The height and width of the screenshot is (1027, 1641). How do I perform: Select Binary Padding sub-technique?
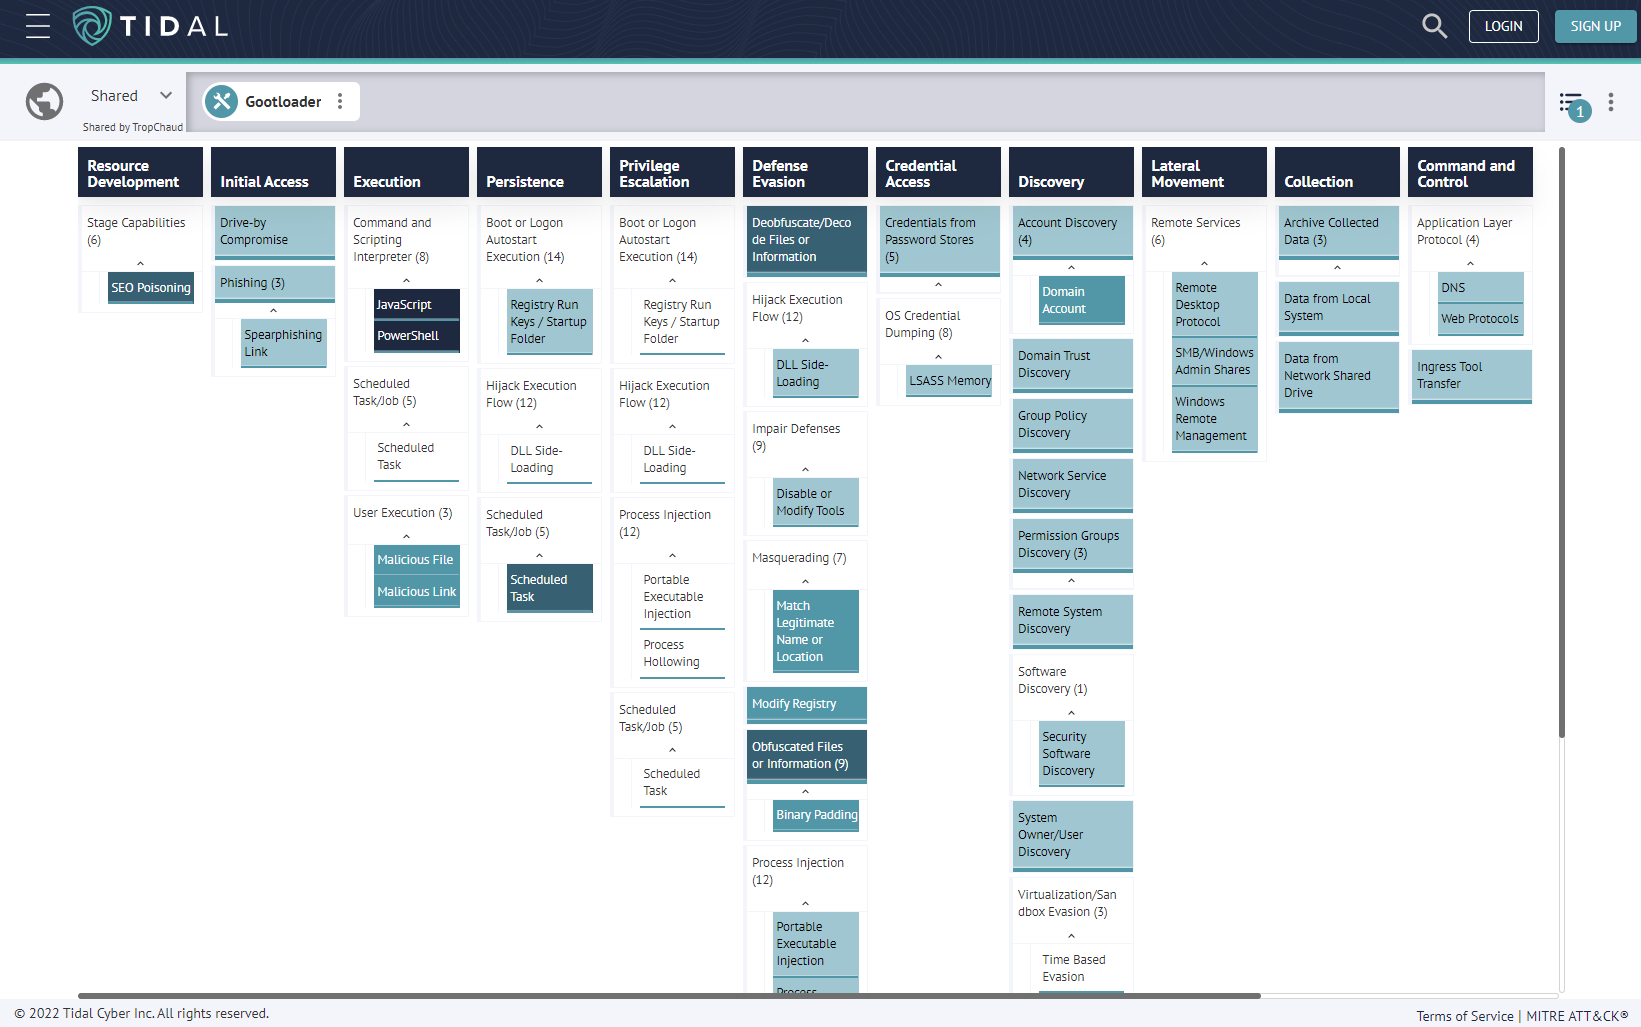816,815
